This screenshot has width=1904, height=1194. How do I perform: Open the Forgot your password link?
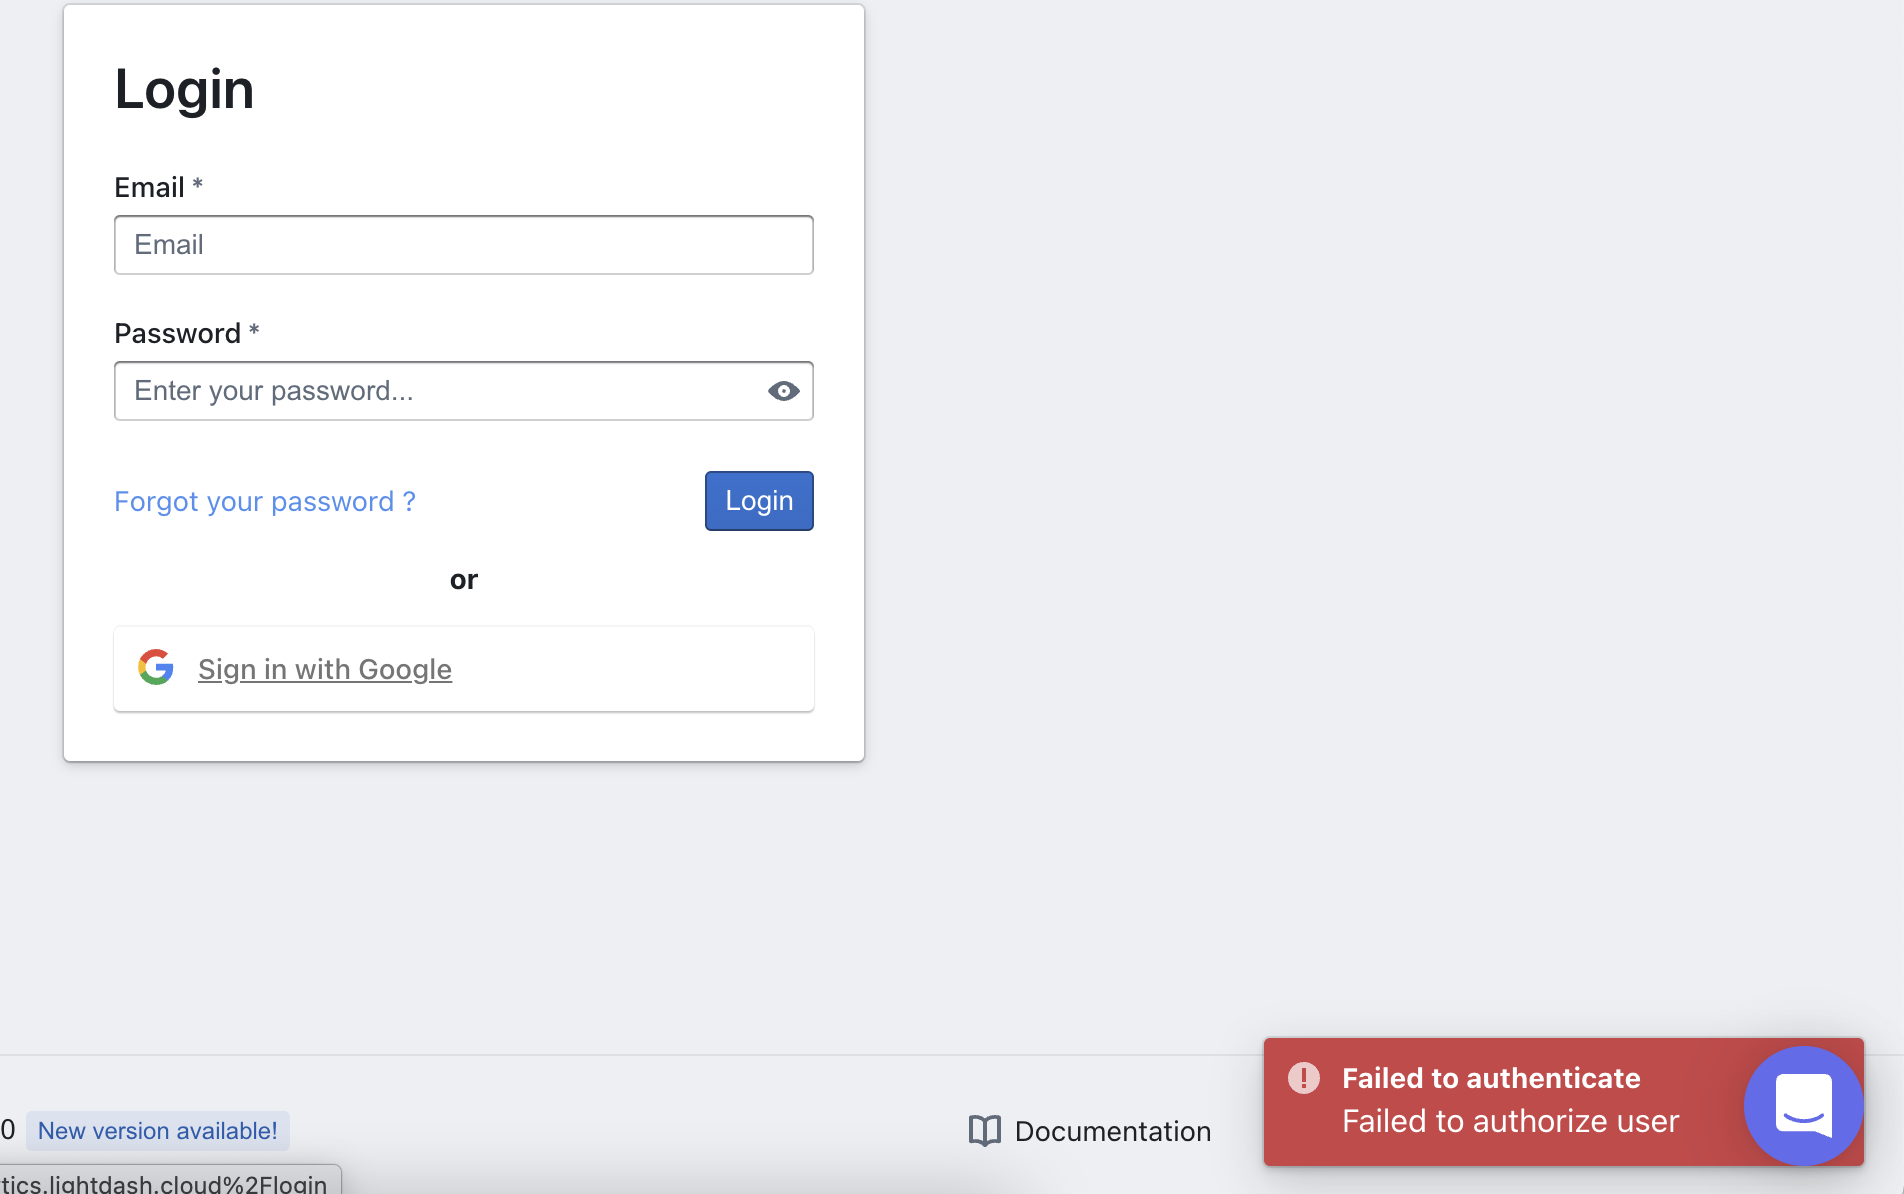(x=264, y=501)
